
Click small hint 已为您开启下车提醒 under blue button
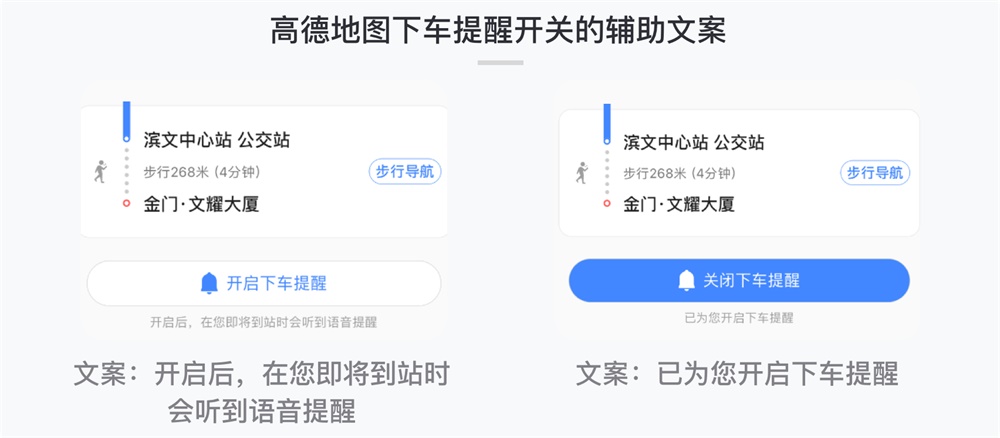tap(739, 318)
